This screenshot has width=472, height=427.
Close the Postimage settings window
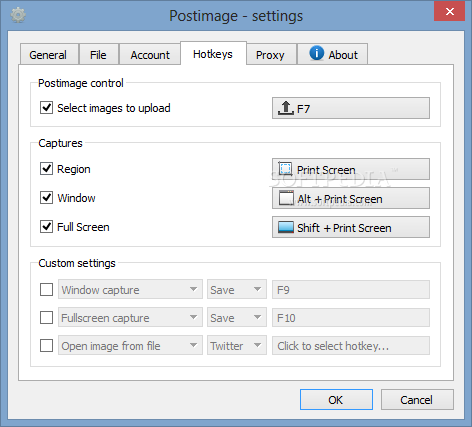click(449, 12)
